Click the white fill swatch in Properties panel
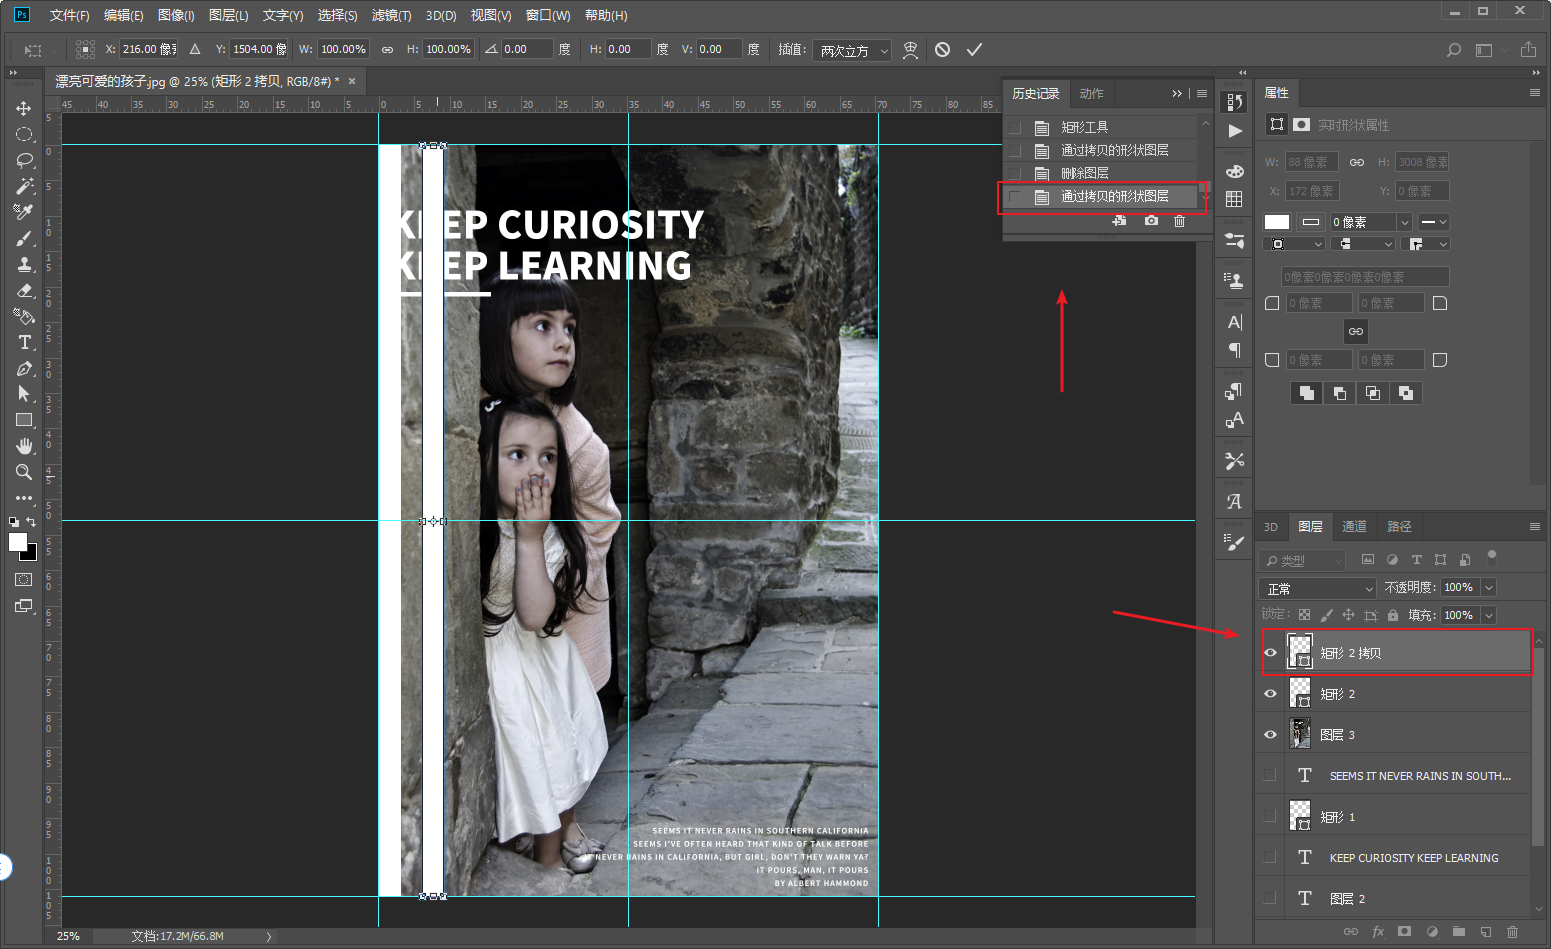 coord(1277,222)
